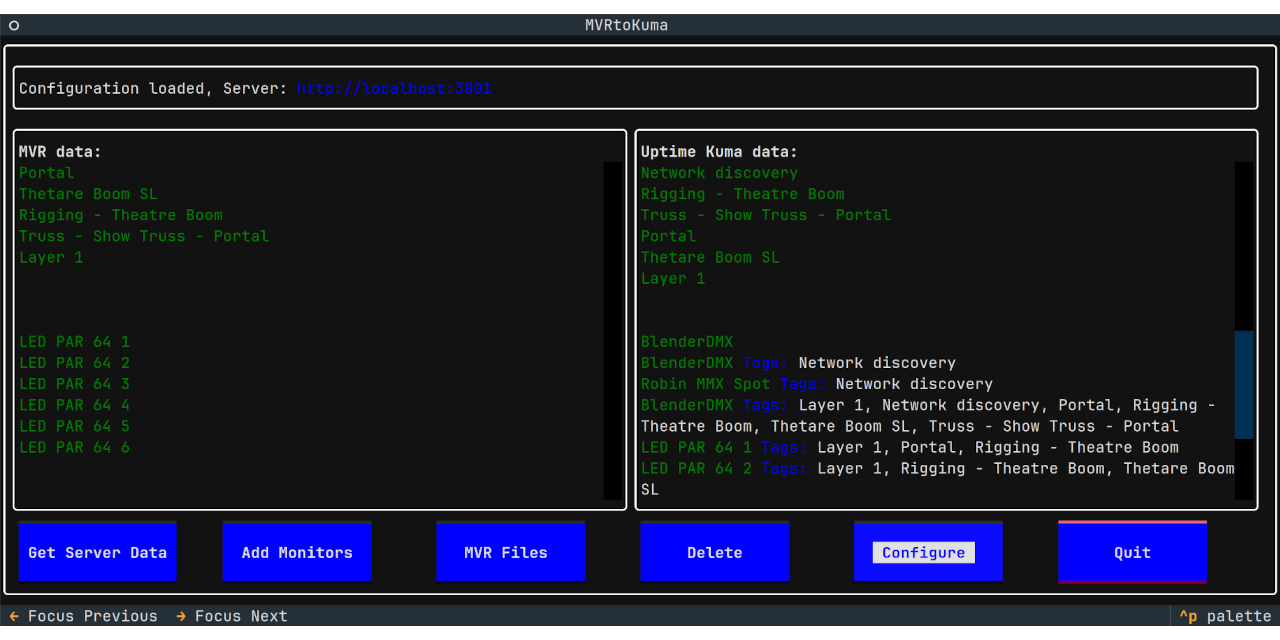Open the localhost:3001 server link
The image size is (1280, 640).
(x=394, y=88)
